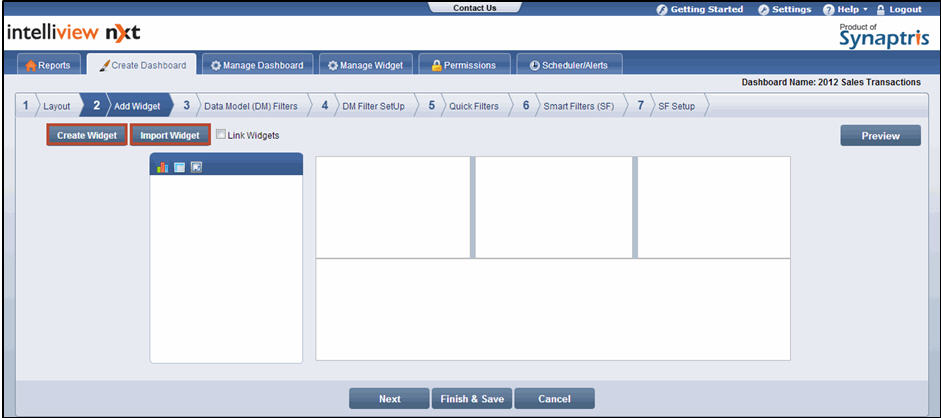This screenshot has height=418, width=941.
Task: Click the Dashboard Name: 2012 Sales Transactions text
Action: pyautogui.click(x=831, y=83)
